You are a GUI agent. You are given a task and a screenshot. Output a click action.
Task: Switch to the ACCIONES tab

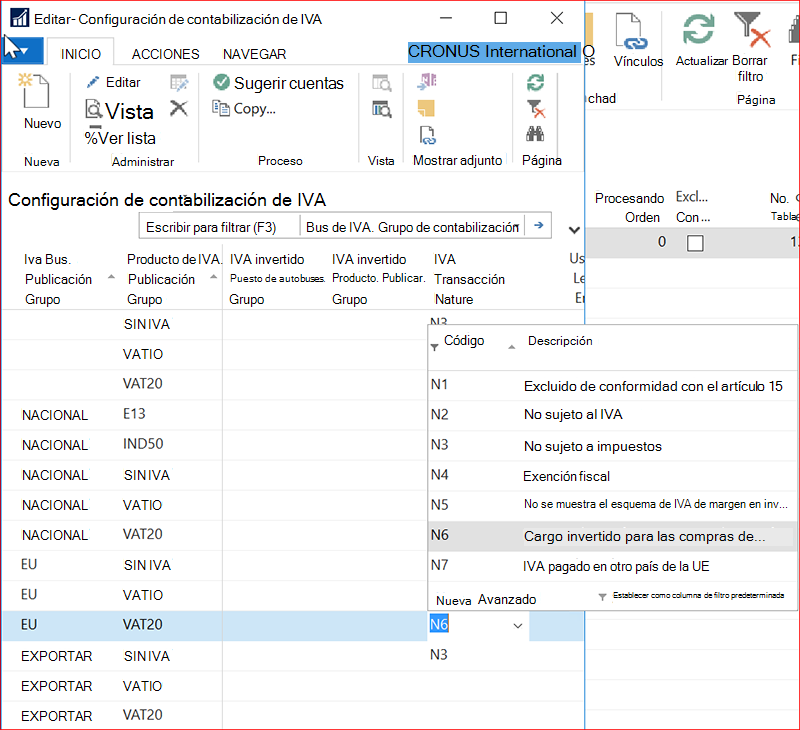click(x=165, y=54)
